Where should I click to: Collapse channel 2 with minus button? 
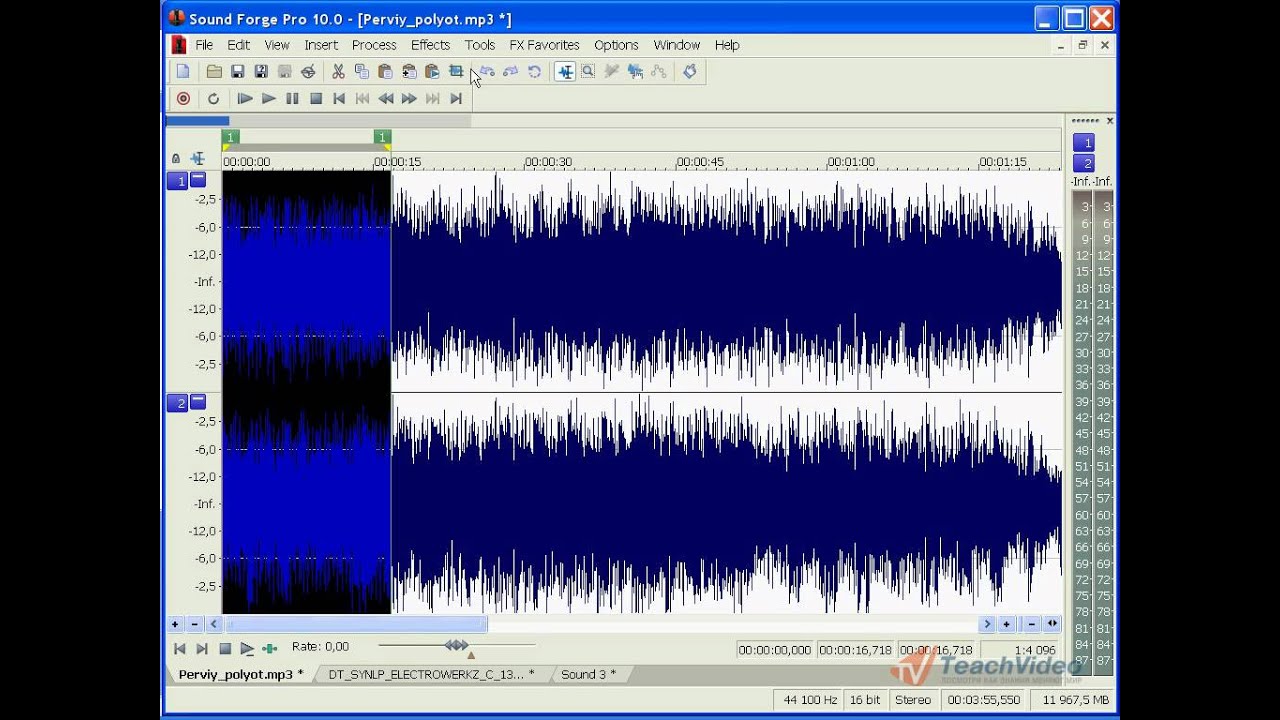point(198,402)
